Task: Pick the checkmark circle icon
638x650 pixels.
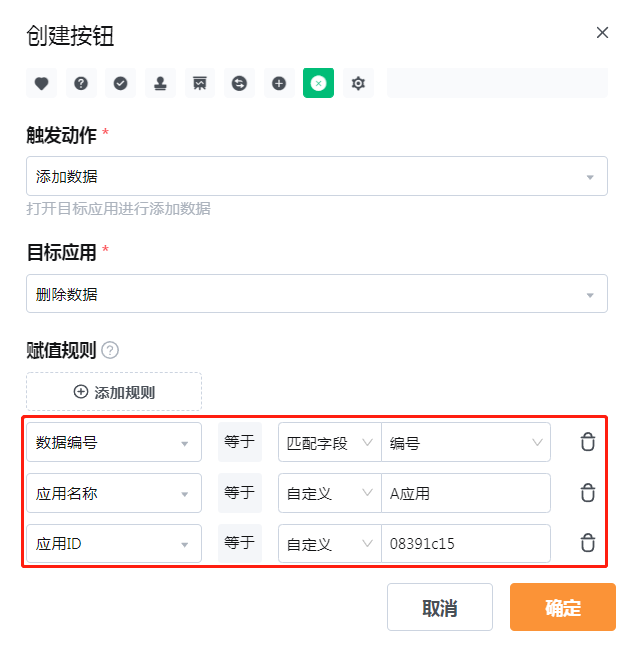Action: point(121,83)
